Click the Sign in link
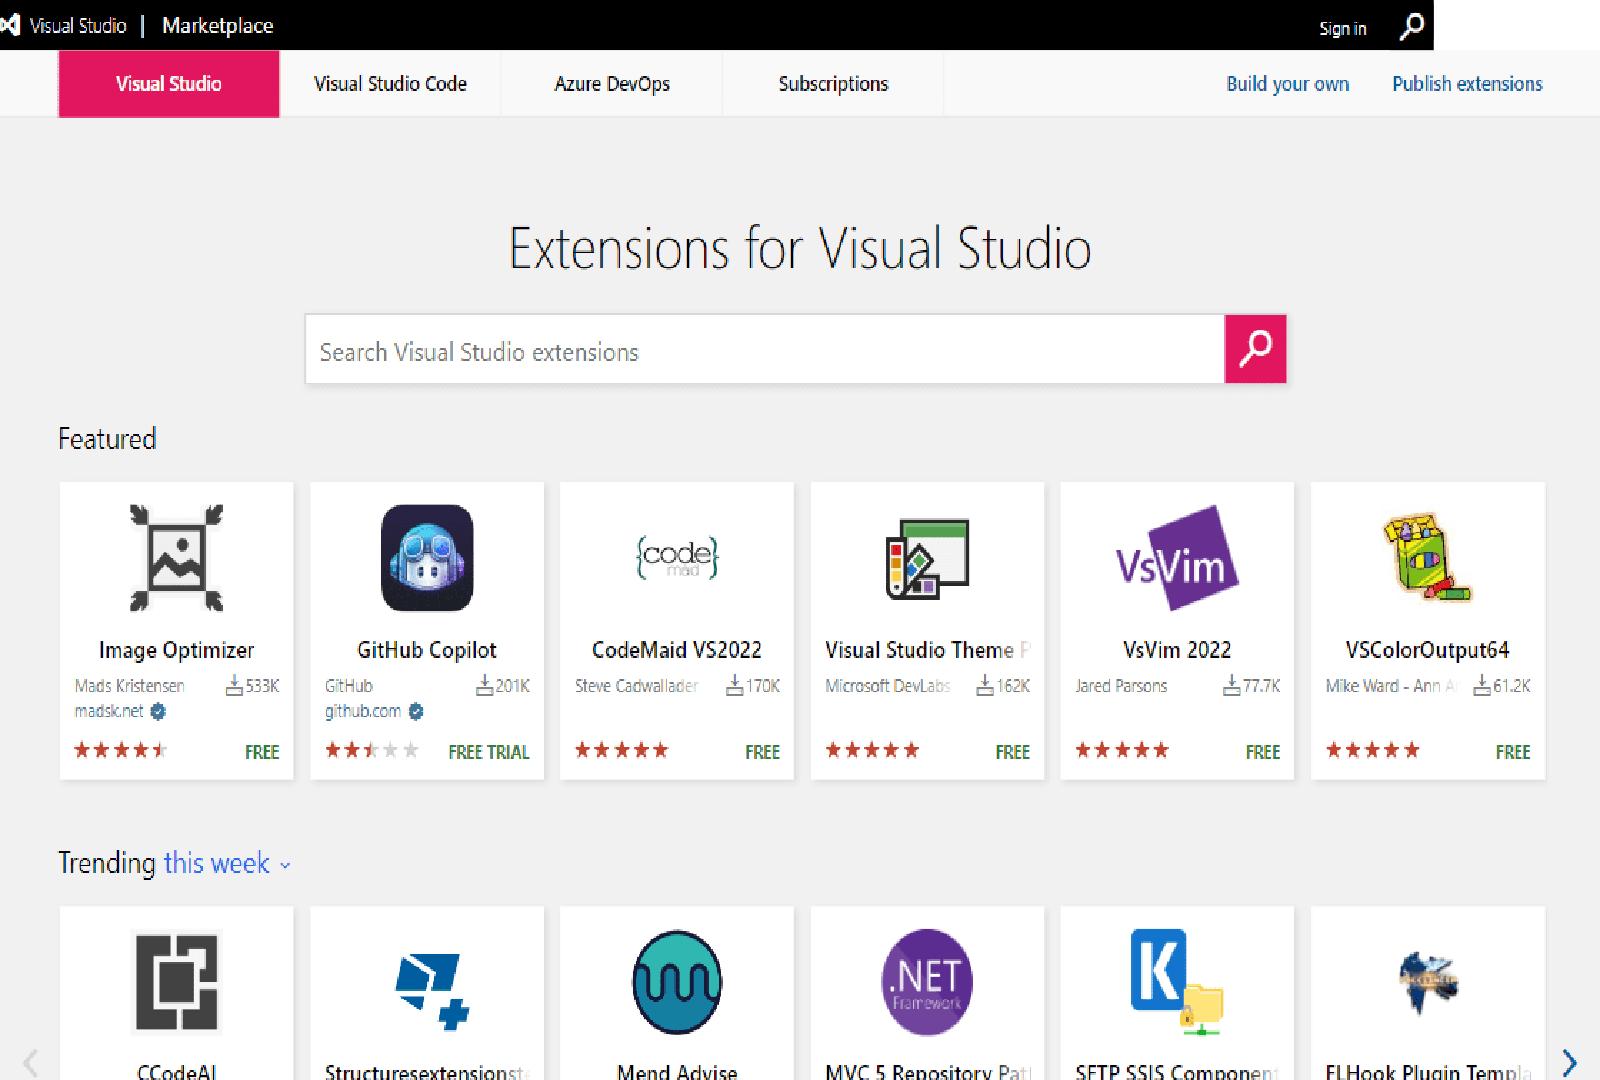The image size is (1600, 1080). click(1342, 29)
